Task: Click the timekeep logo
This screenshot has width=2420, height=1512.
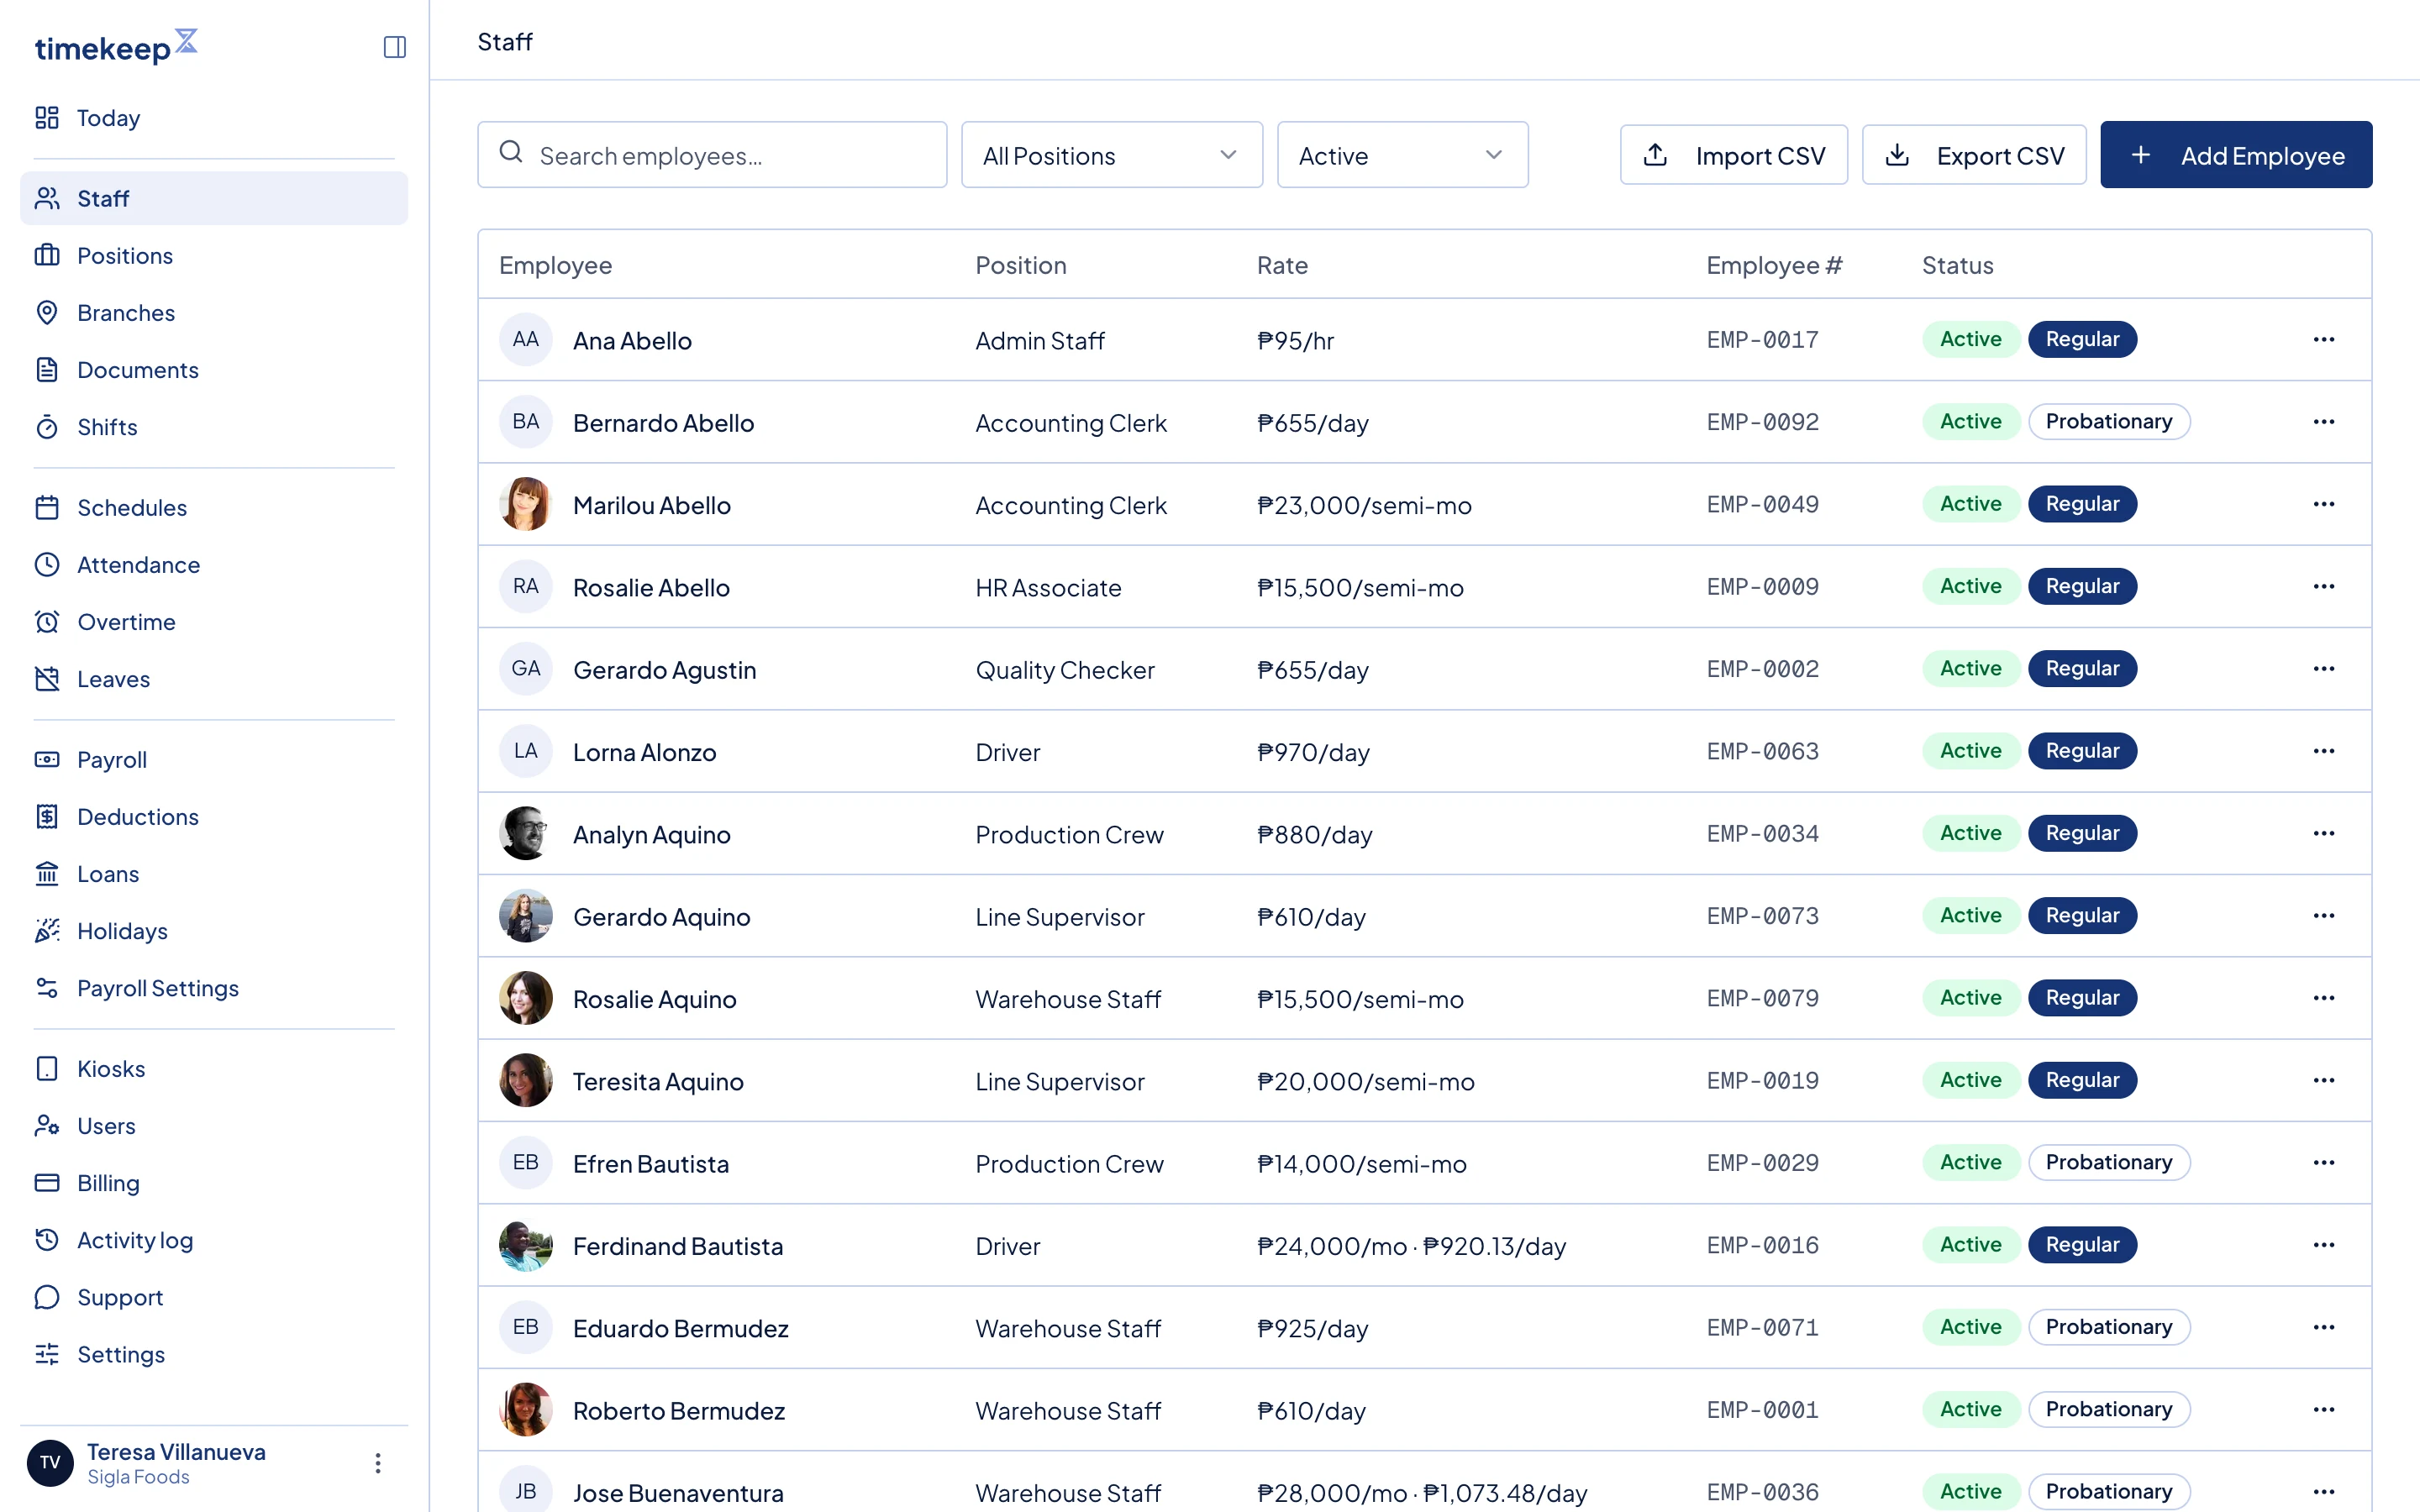Action: [x=116, y=47]
